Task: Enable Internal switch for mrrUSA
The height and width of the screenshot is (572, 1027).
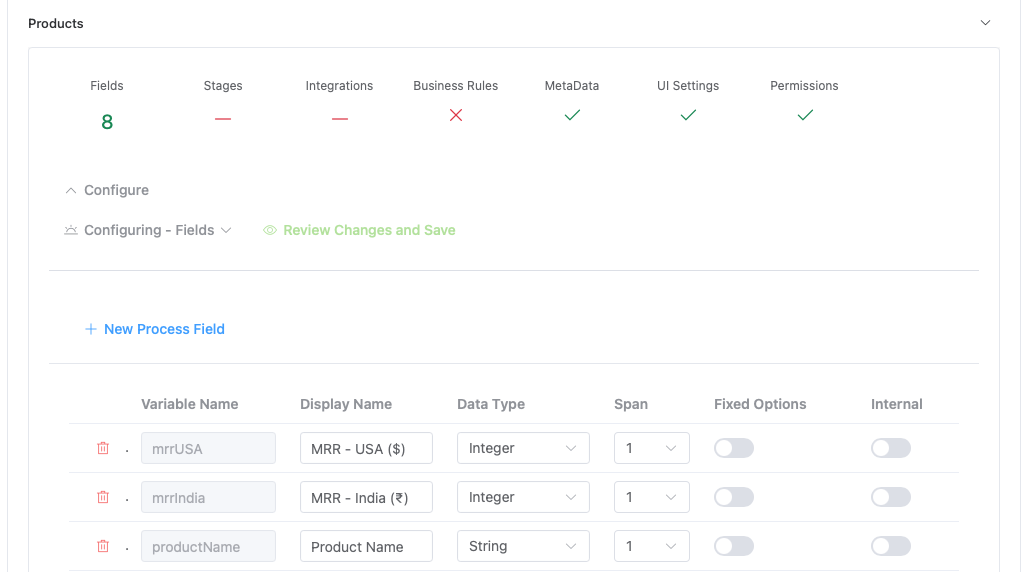Action: coord(891,448)
